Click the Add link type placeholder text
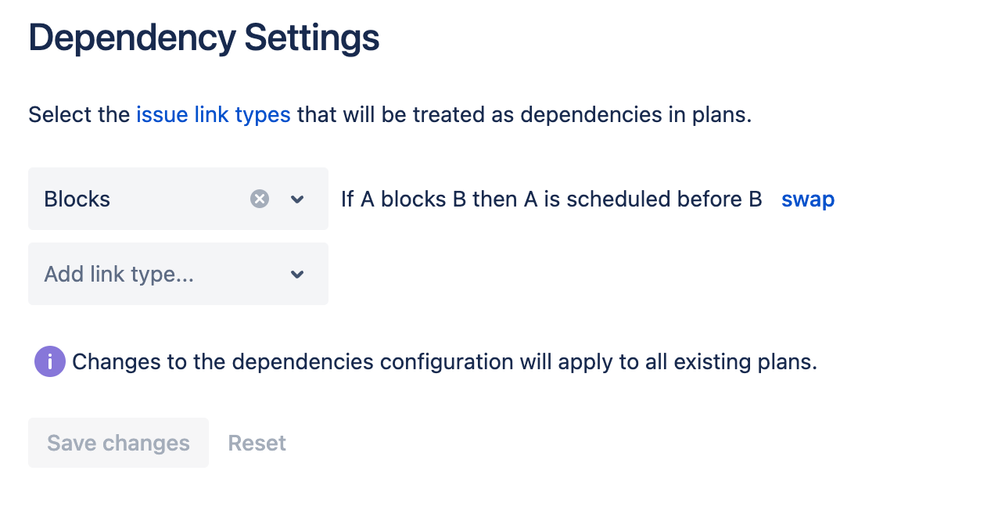Screen dimensions: 998x521 click(x=118, y=274)
